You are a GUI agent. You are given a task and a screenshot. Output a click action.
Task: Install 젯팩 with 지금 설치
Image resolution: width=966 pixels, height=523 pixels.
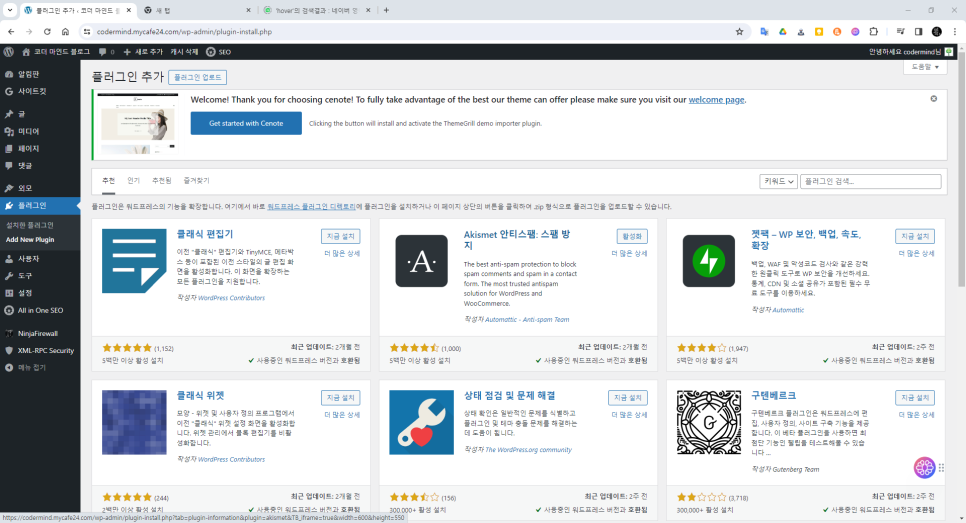[x=915, y=236]
